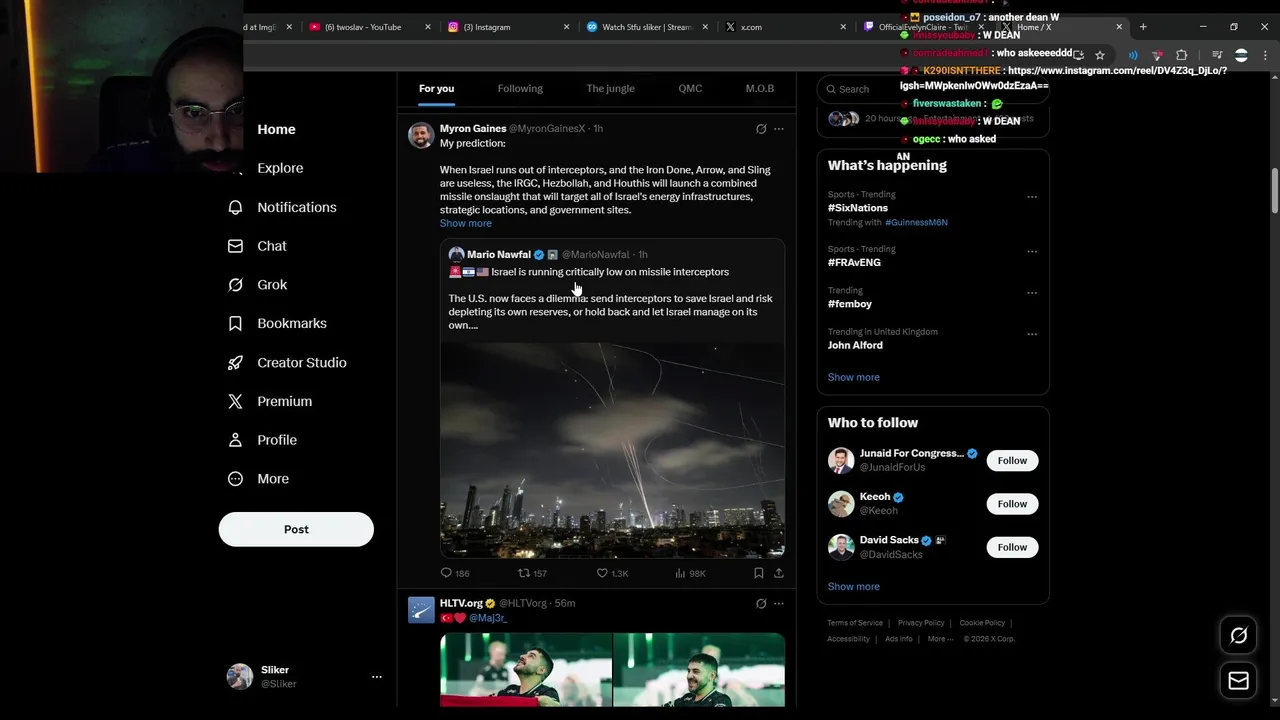Screen dimensions: 1280x720
Task: Share Myron Gaines's post
Action: pos(779,573)
